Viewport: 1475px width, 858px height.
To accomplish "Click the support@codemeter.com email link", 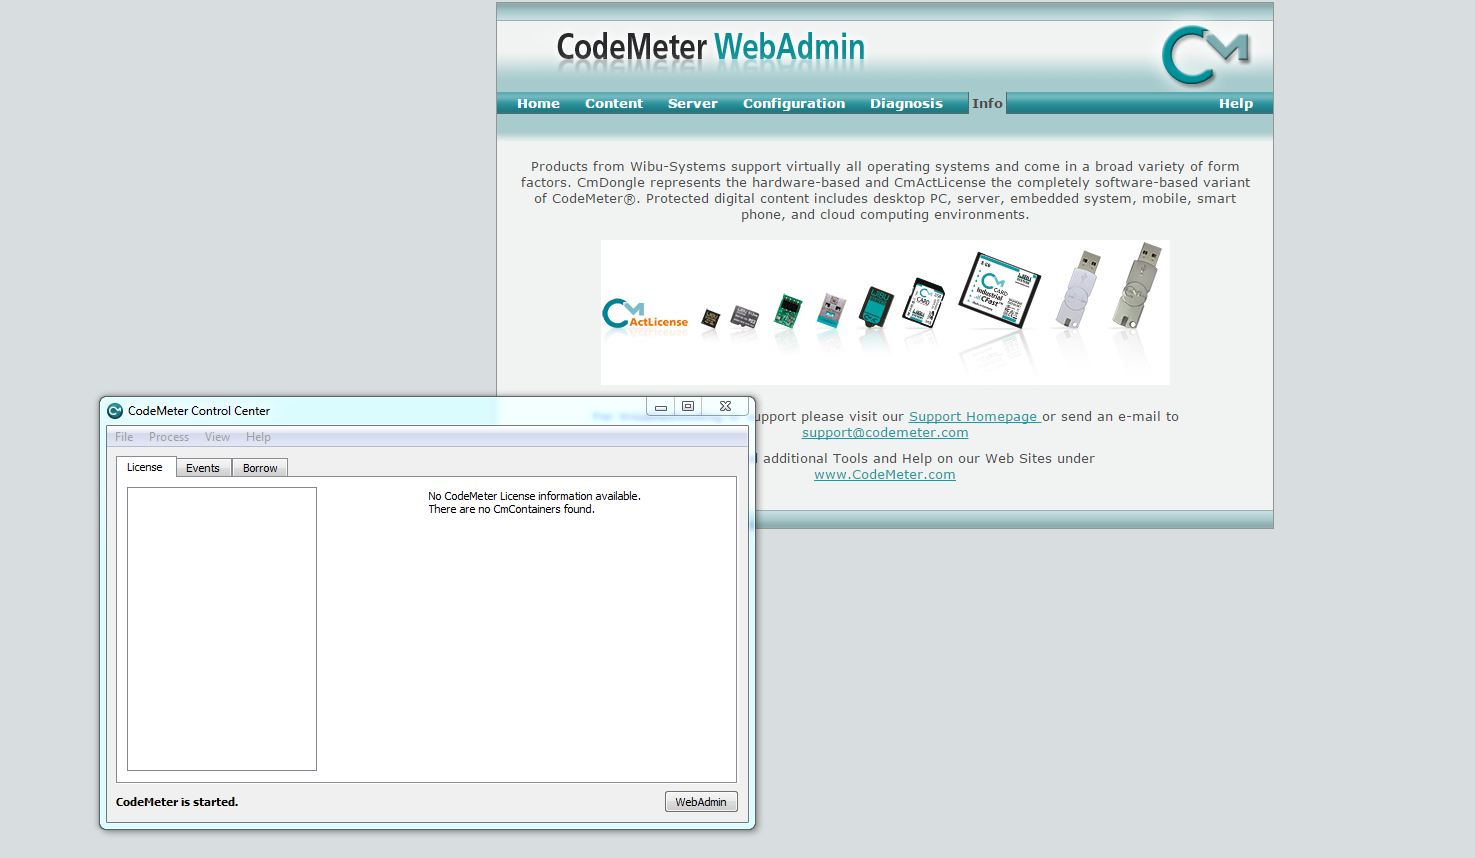I will 885,433.
